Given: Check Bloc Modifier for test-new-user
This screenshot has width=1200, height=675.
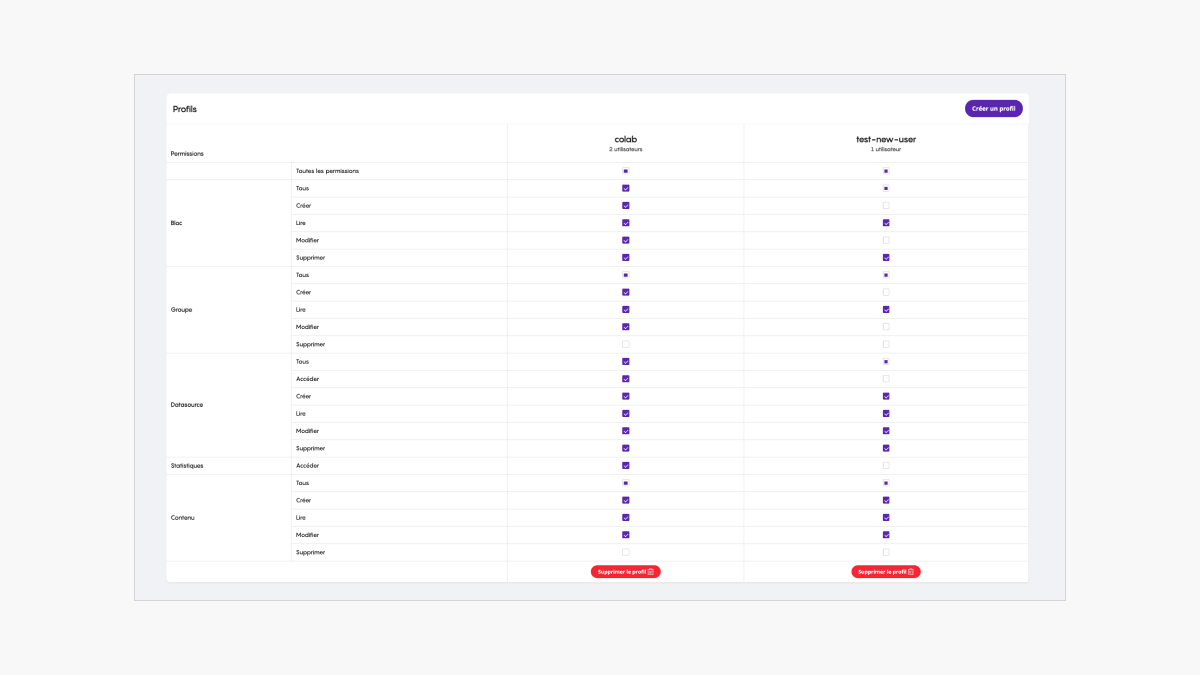Looking at the screenshot, I should coord(886,240).
